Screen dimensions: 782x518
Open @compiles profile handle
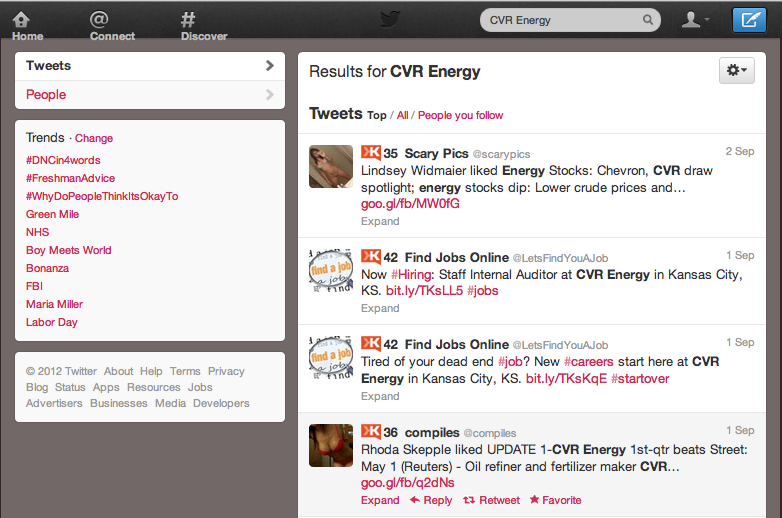490,433
